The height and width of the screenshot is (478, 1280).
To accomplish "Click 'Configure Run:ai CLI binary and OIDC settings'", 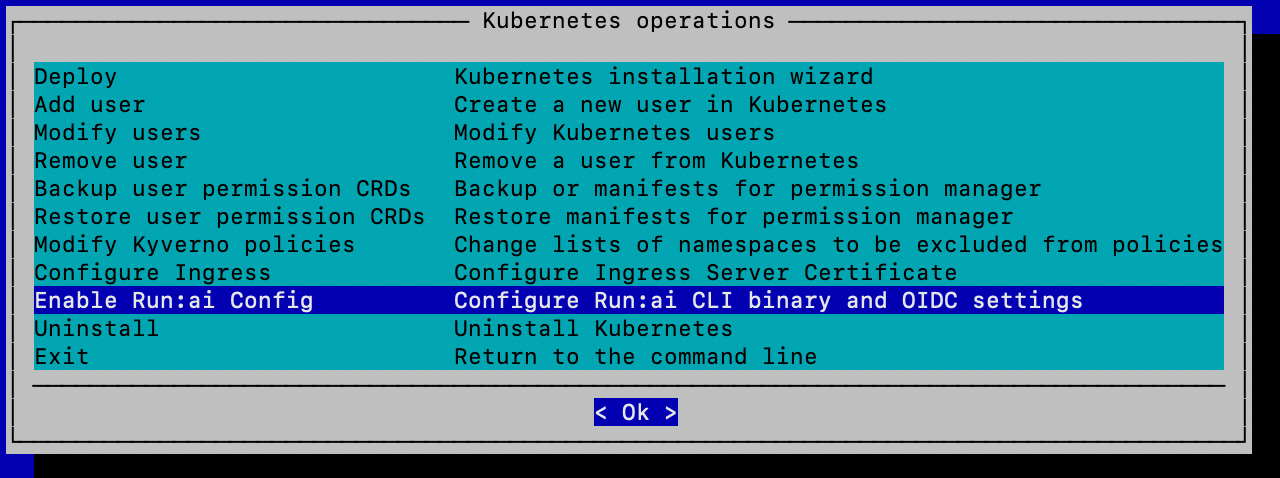I will pos(769,301).
